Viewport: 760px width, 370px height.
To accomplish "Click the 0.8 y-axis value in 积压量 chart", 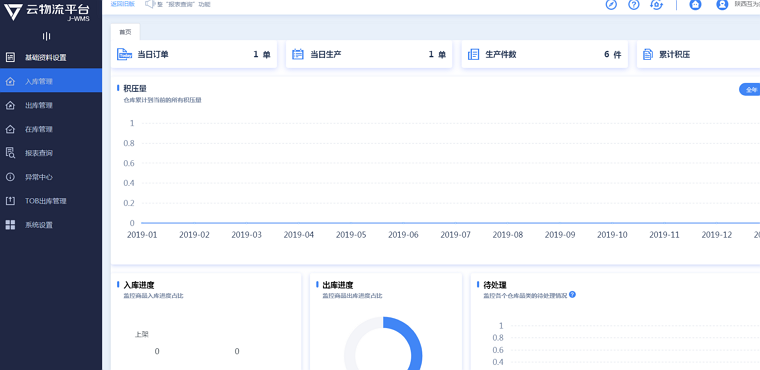I will (x=129, y=143).
